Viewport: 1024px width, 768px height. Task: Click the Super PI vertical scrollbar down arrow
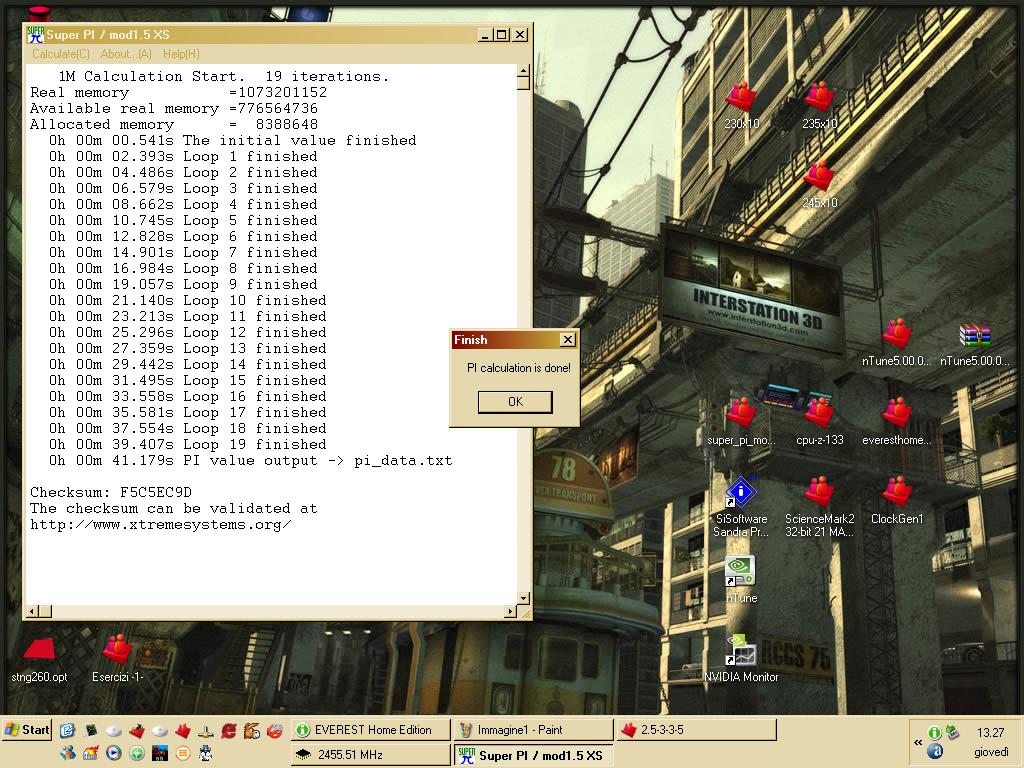(x=523, y=598)
